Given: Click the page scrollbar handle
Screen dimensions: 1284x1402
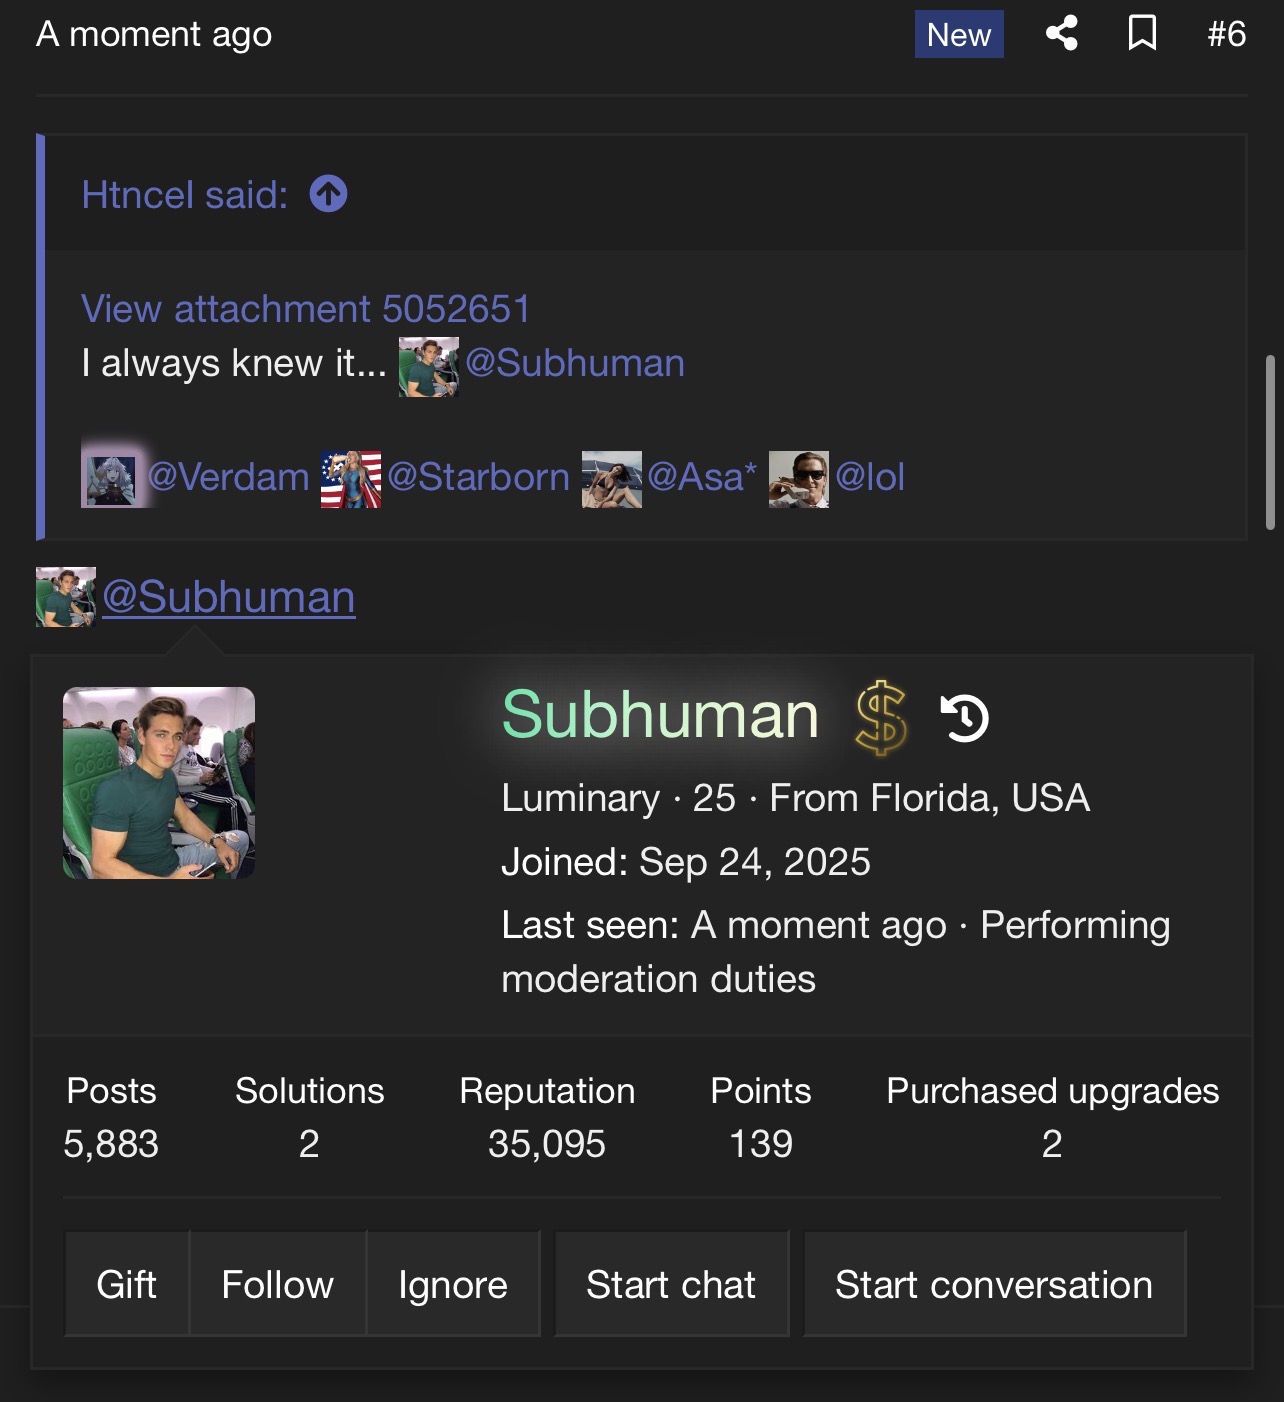Looking at the screenshot, I should pos(1270,442).
